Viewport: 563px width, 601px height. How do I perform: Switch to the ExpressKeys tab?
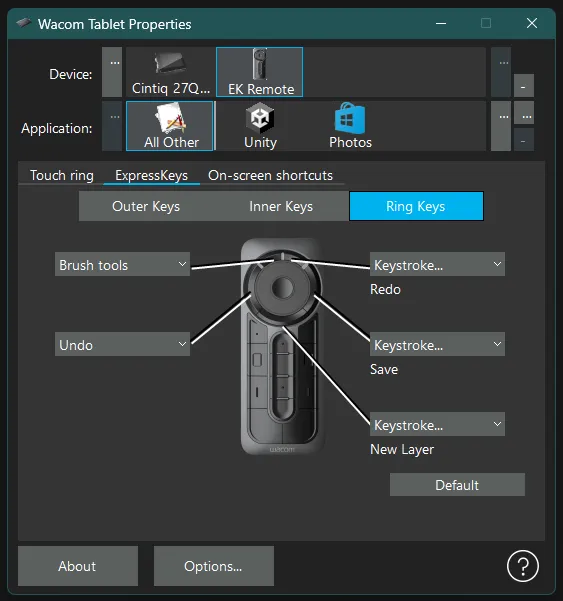pyautogui.click(x=151, y=176)
